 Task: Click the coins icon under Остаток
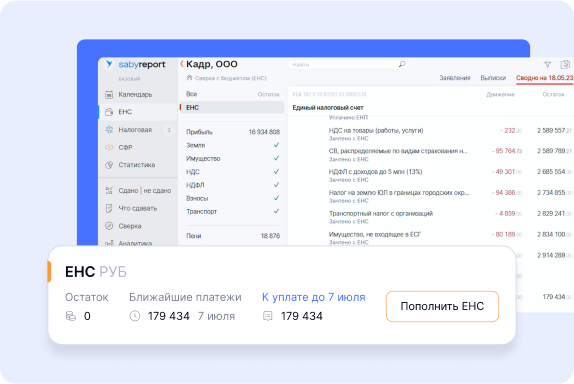click(71, 316)
